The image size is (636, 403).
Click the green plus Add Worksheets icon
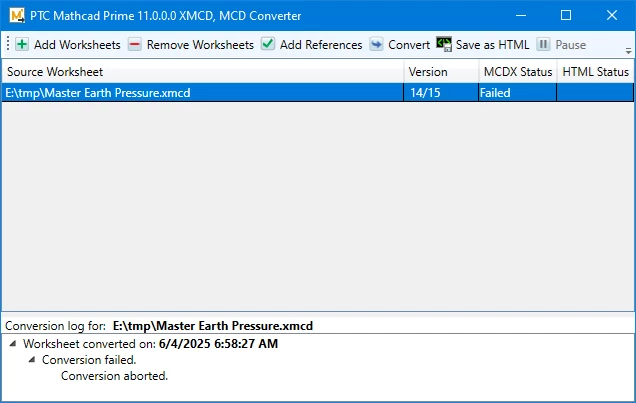point(22,44)
